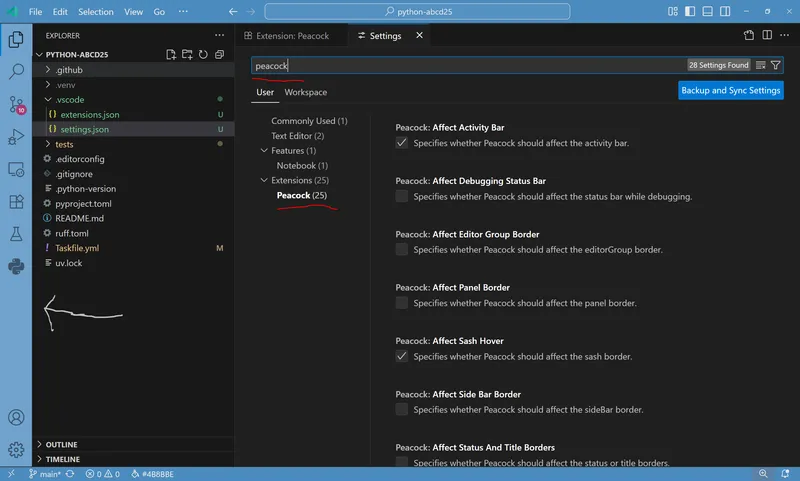
Task: Collapse the PYTHON-ABCD25 root folder
Action: click(39, 54)
